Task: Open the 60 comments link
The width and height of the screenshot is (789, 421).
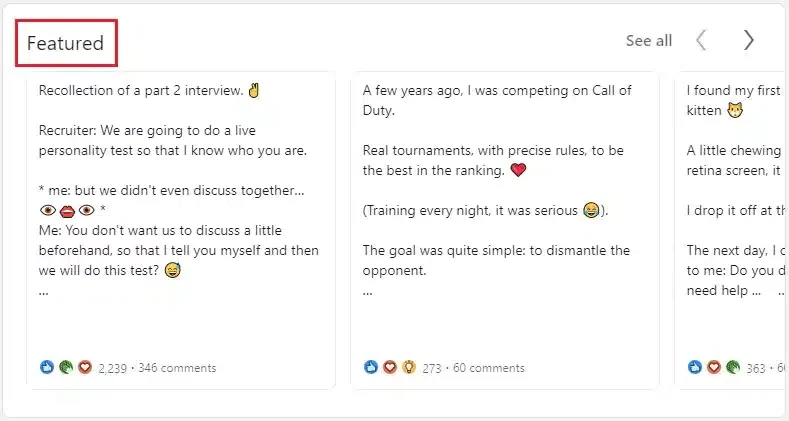Action: click(x=489, y=368)
